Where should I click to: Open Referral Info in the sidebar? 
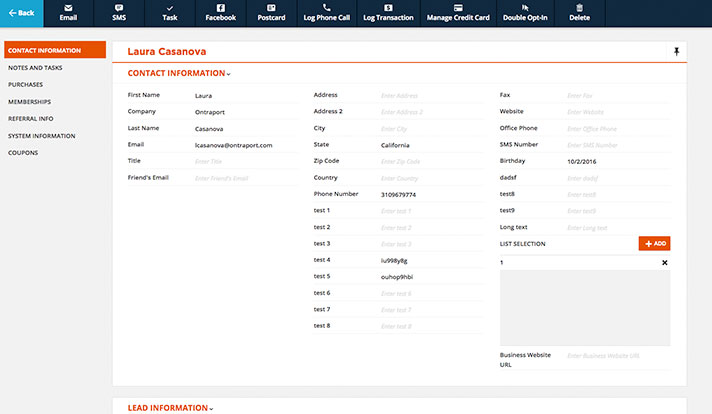point(30,118)
